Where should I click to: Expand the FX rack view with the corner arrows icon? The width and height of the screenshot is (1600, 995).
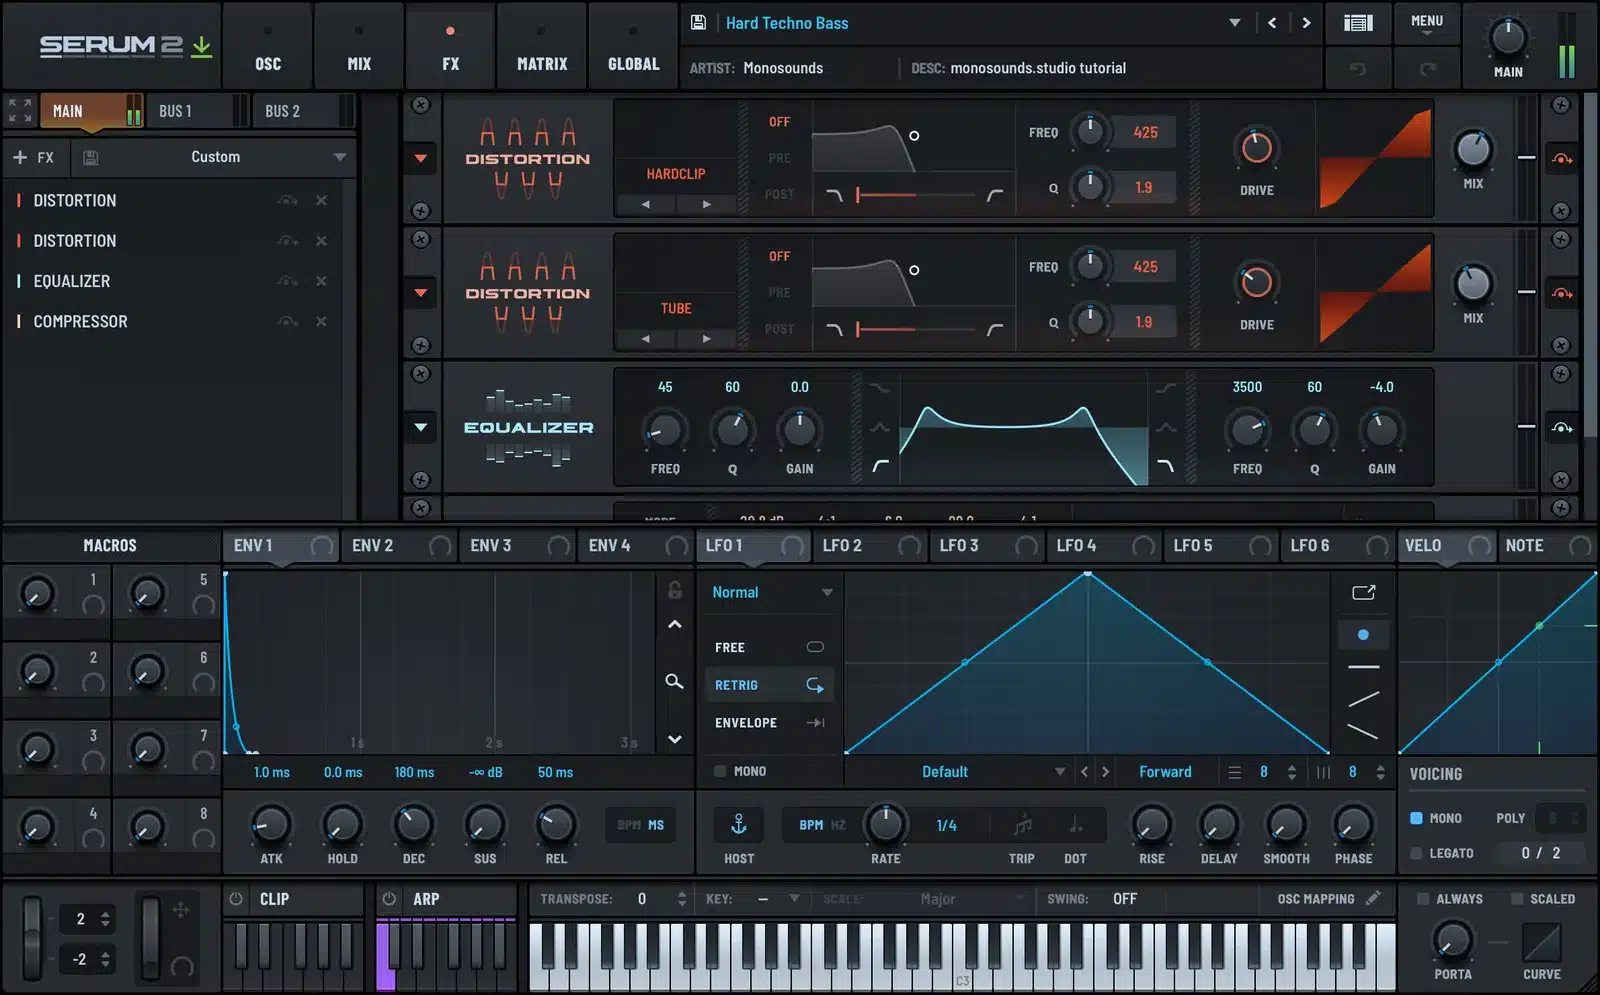point(20,110)
